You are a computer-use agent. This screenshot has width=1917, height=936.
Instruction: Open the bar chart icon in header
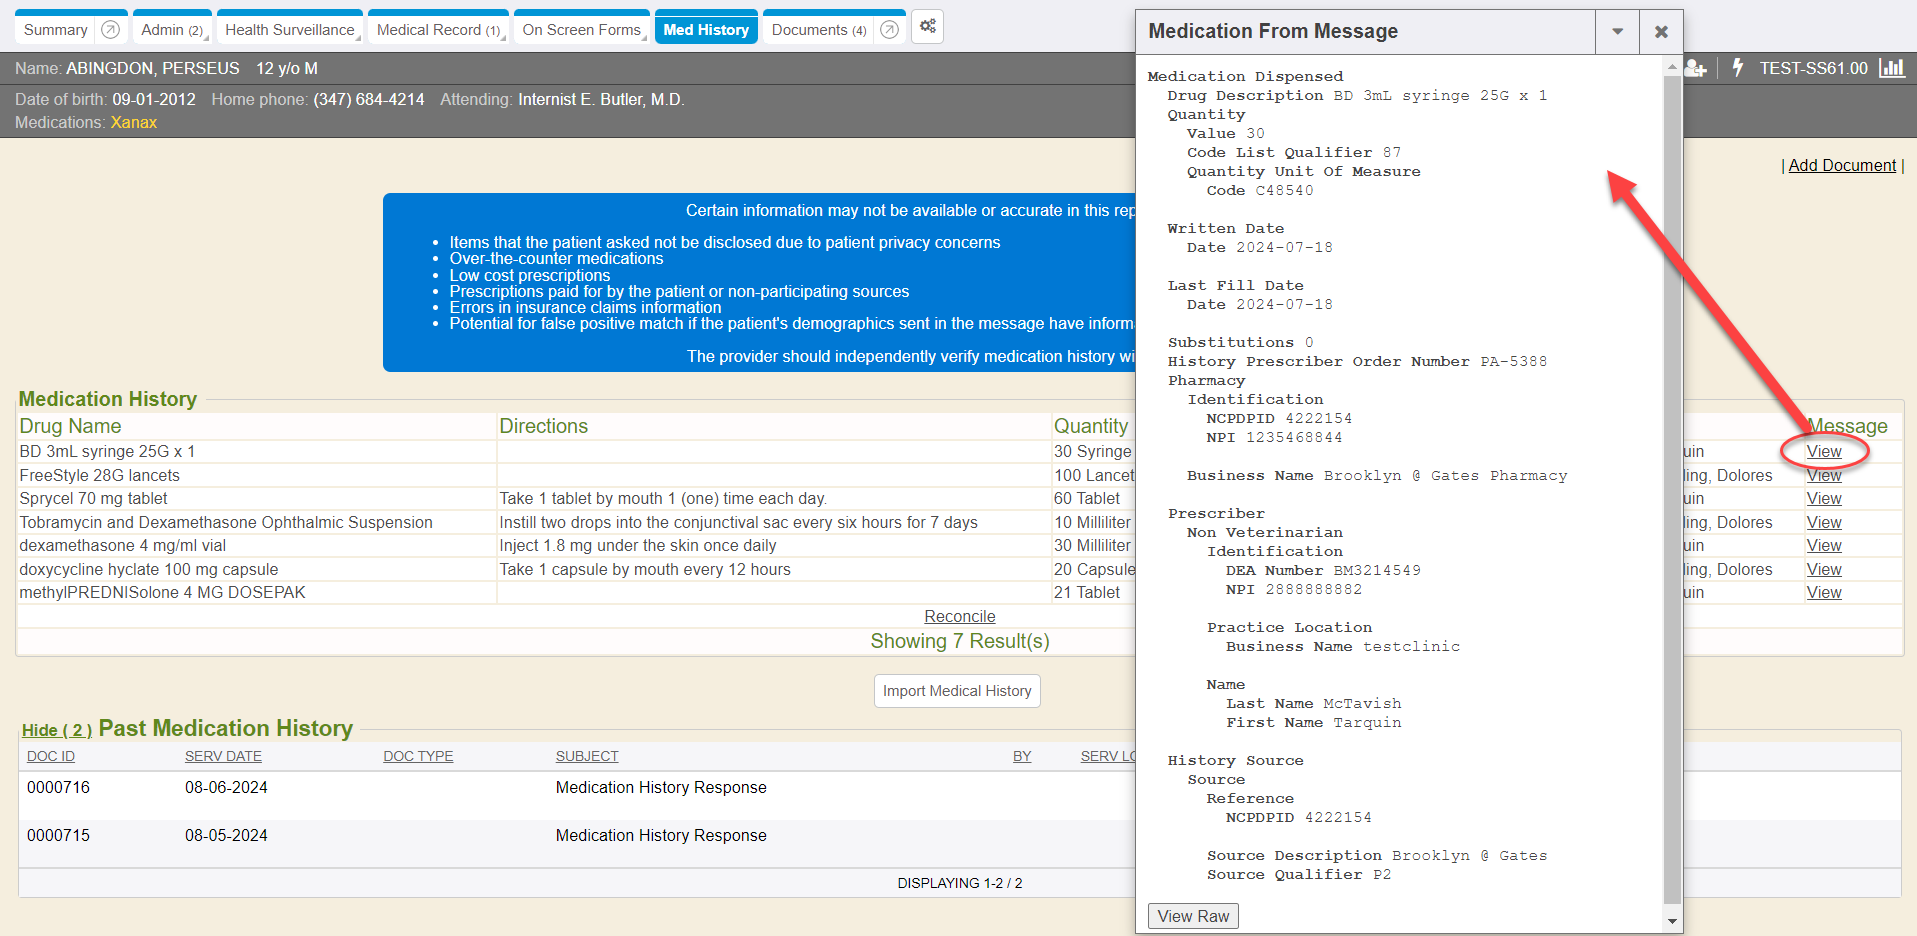click(1891, 67)
